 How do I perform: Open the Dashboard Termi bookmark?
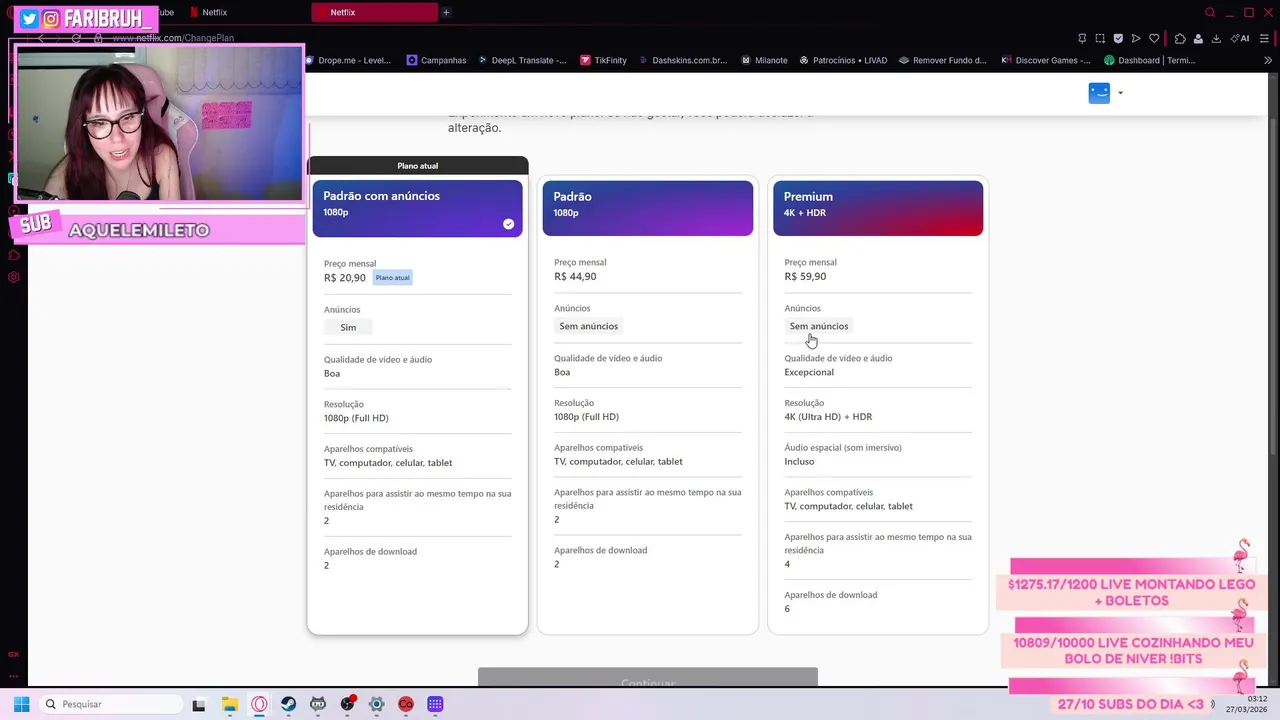coord(1149,60)
